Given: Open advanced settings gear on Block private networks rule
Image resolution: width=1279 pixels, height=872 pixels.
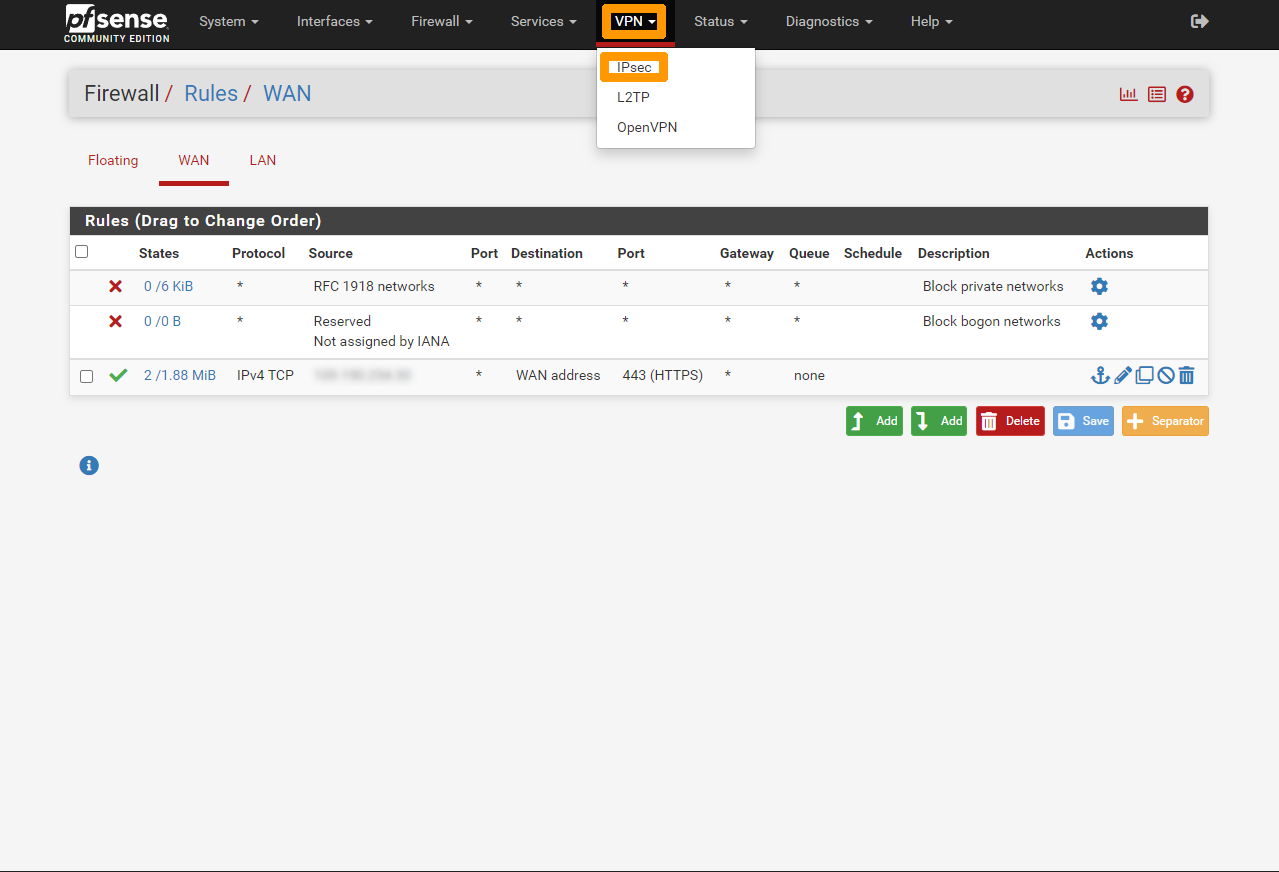Looking at the screenshot, I should [x=1099, y=286].
